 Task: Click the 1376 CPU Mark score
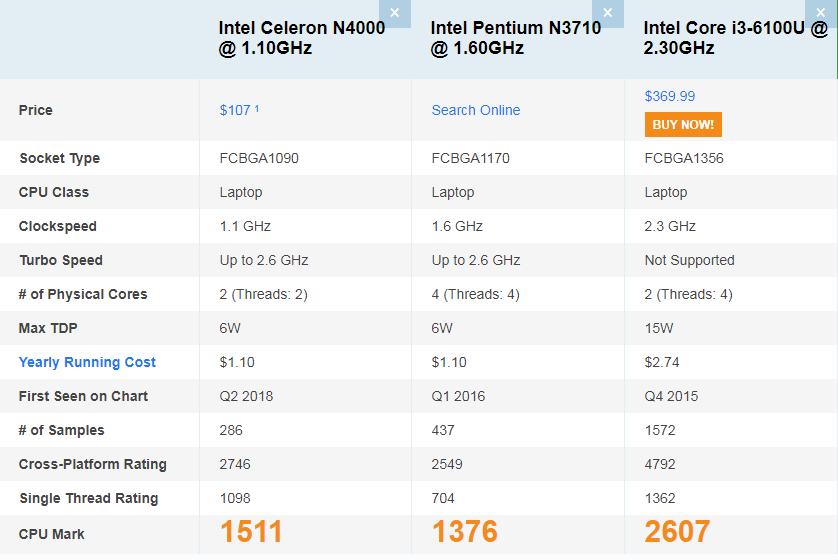tap(466, 532)
